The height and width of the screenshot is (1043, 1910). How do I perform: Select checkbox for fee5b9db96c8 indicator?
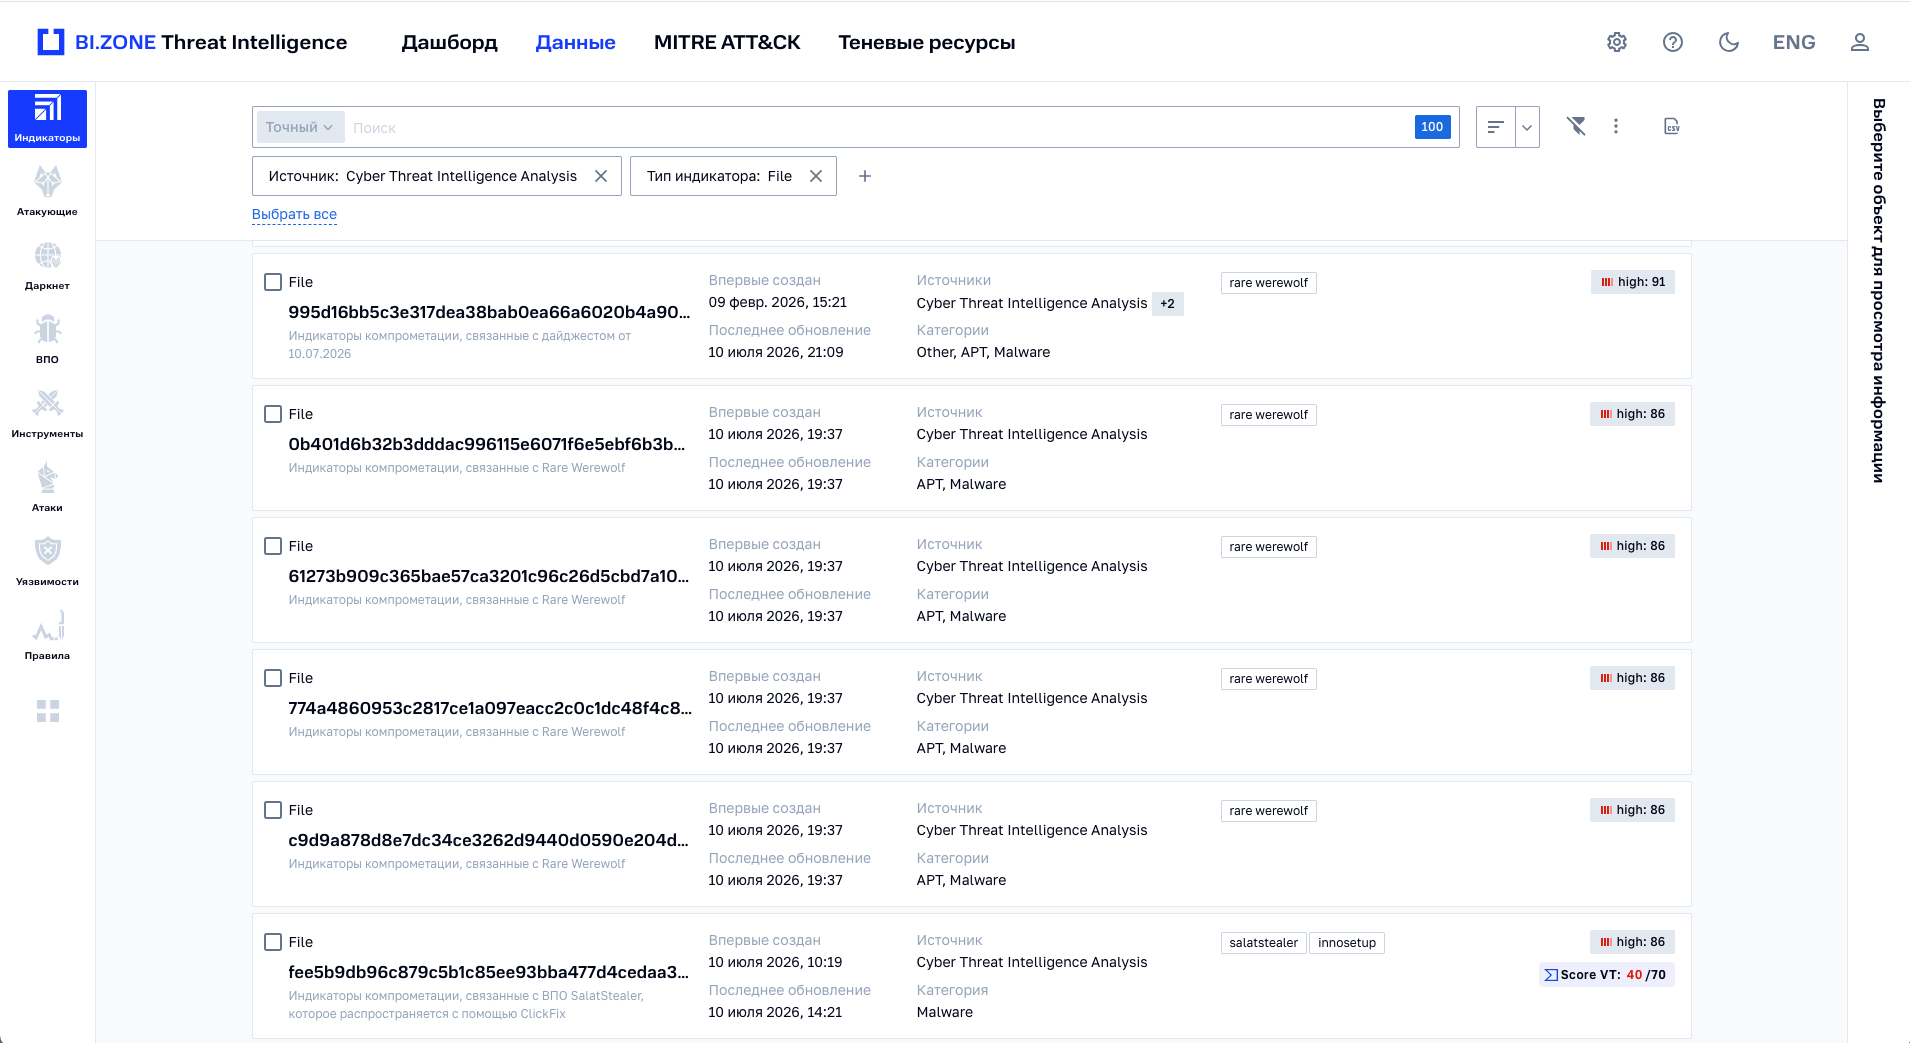pyautogui.click(x=273, y=942)
